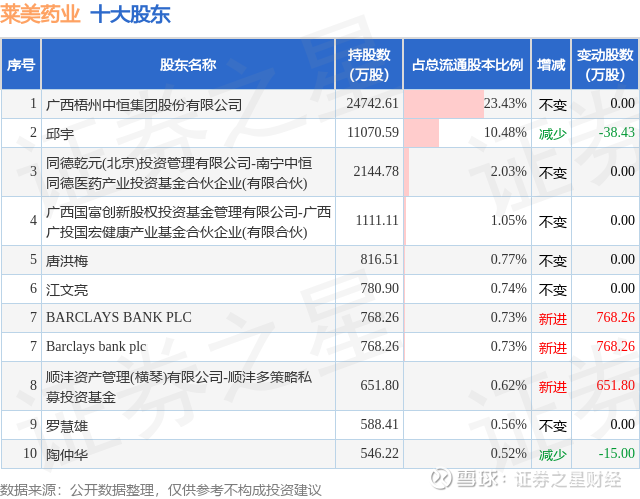Click holding value 651.80 in 持股数 column
Image resolution: width=640 pixels, height=499 pixels.
tap(379, 386)
